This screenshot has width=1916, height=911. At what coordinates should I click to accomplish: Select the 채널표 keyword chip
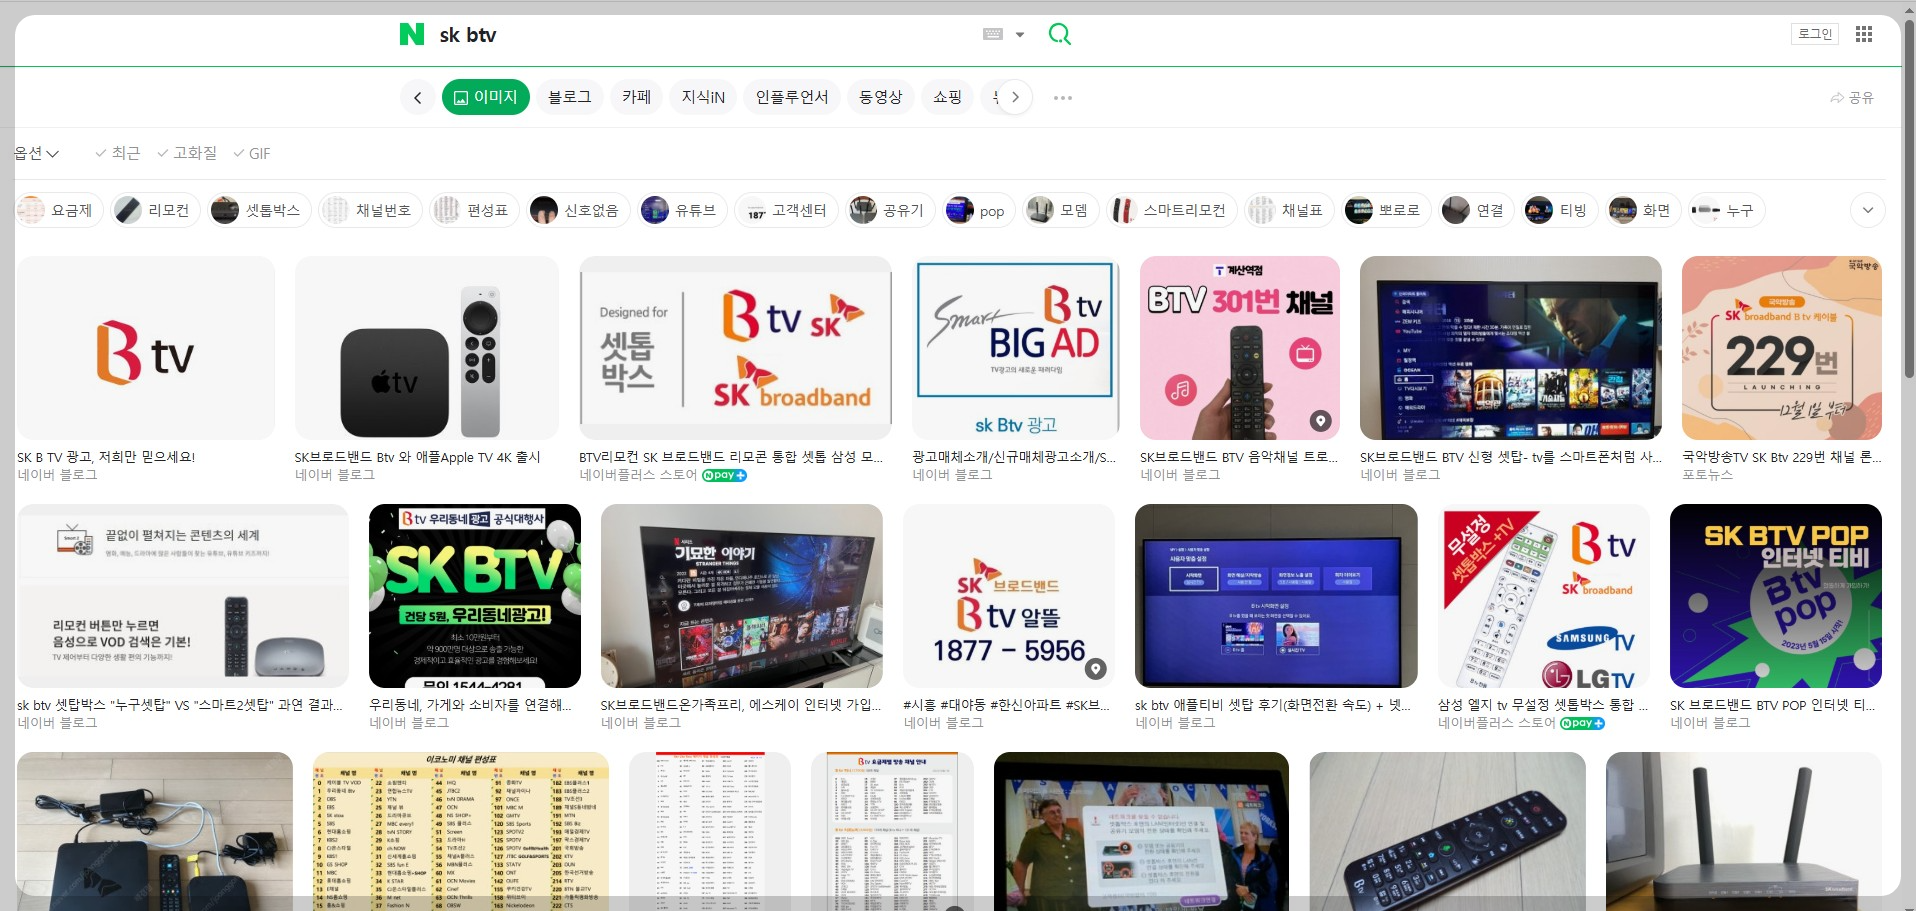1290,210
